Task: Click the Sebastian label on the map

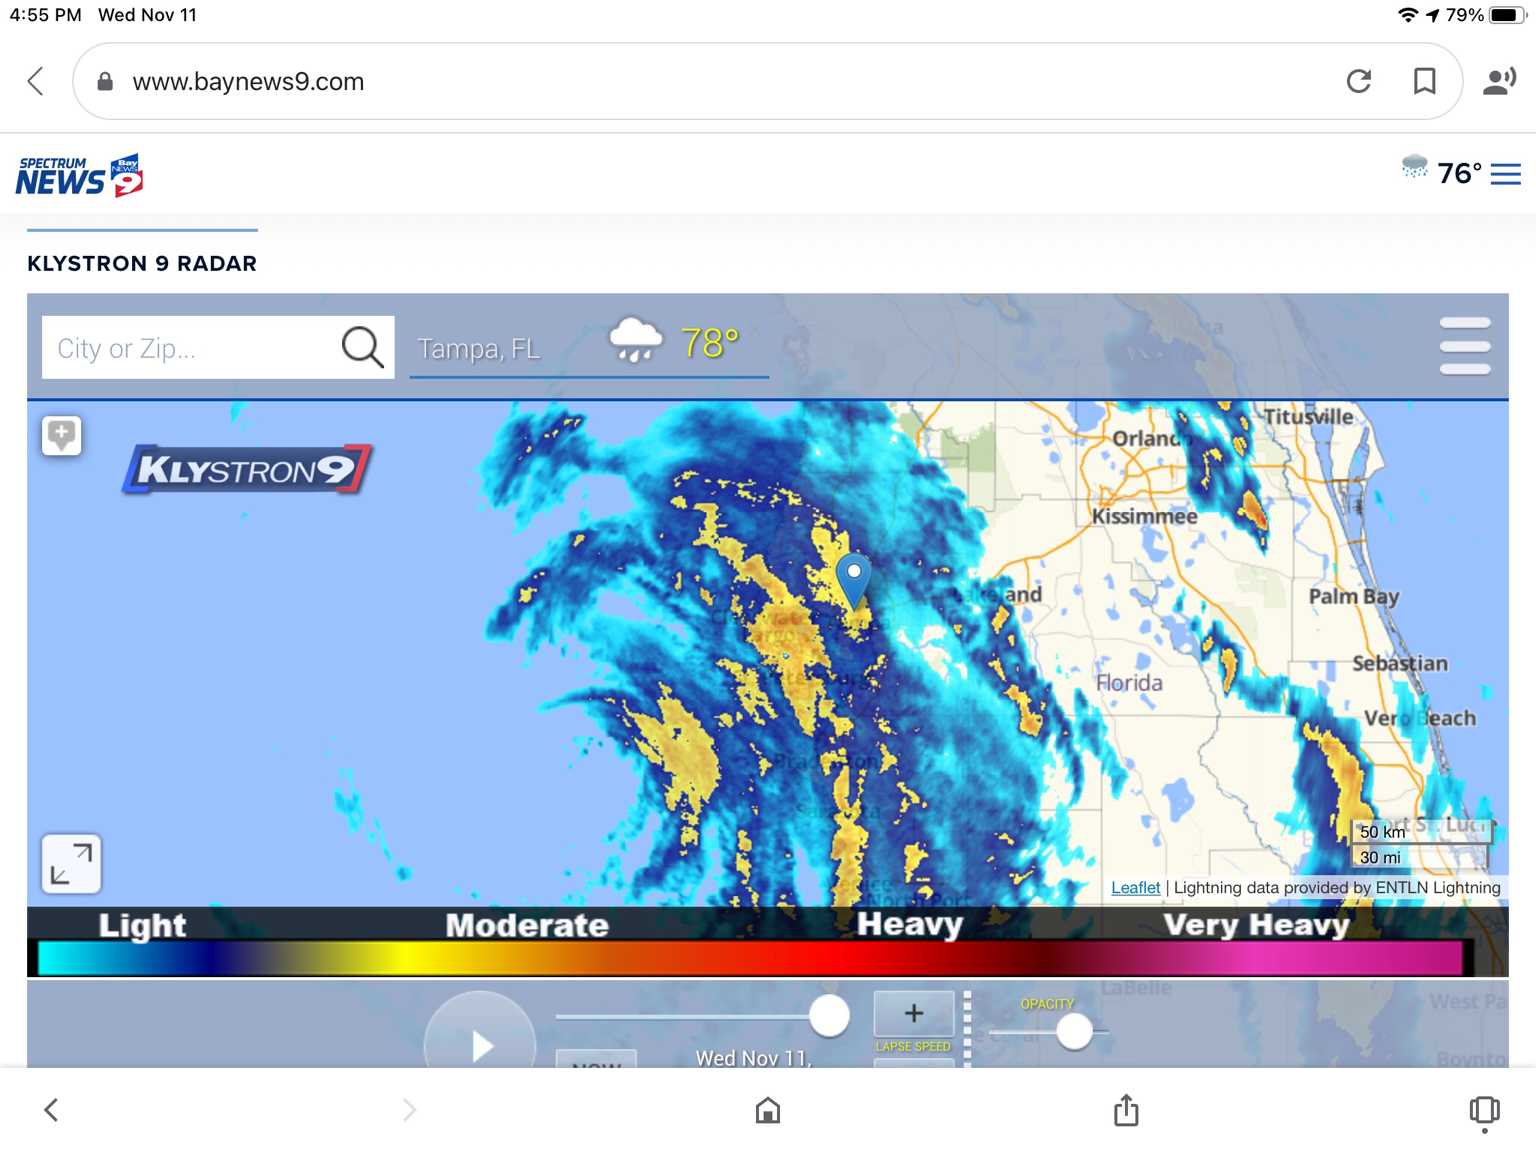Action: (1400, 663)
